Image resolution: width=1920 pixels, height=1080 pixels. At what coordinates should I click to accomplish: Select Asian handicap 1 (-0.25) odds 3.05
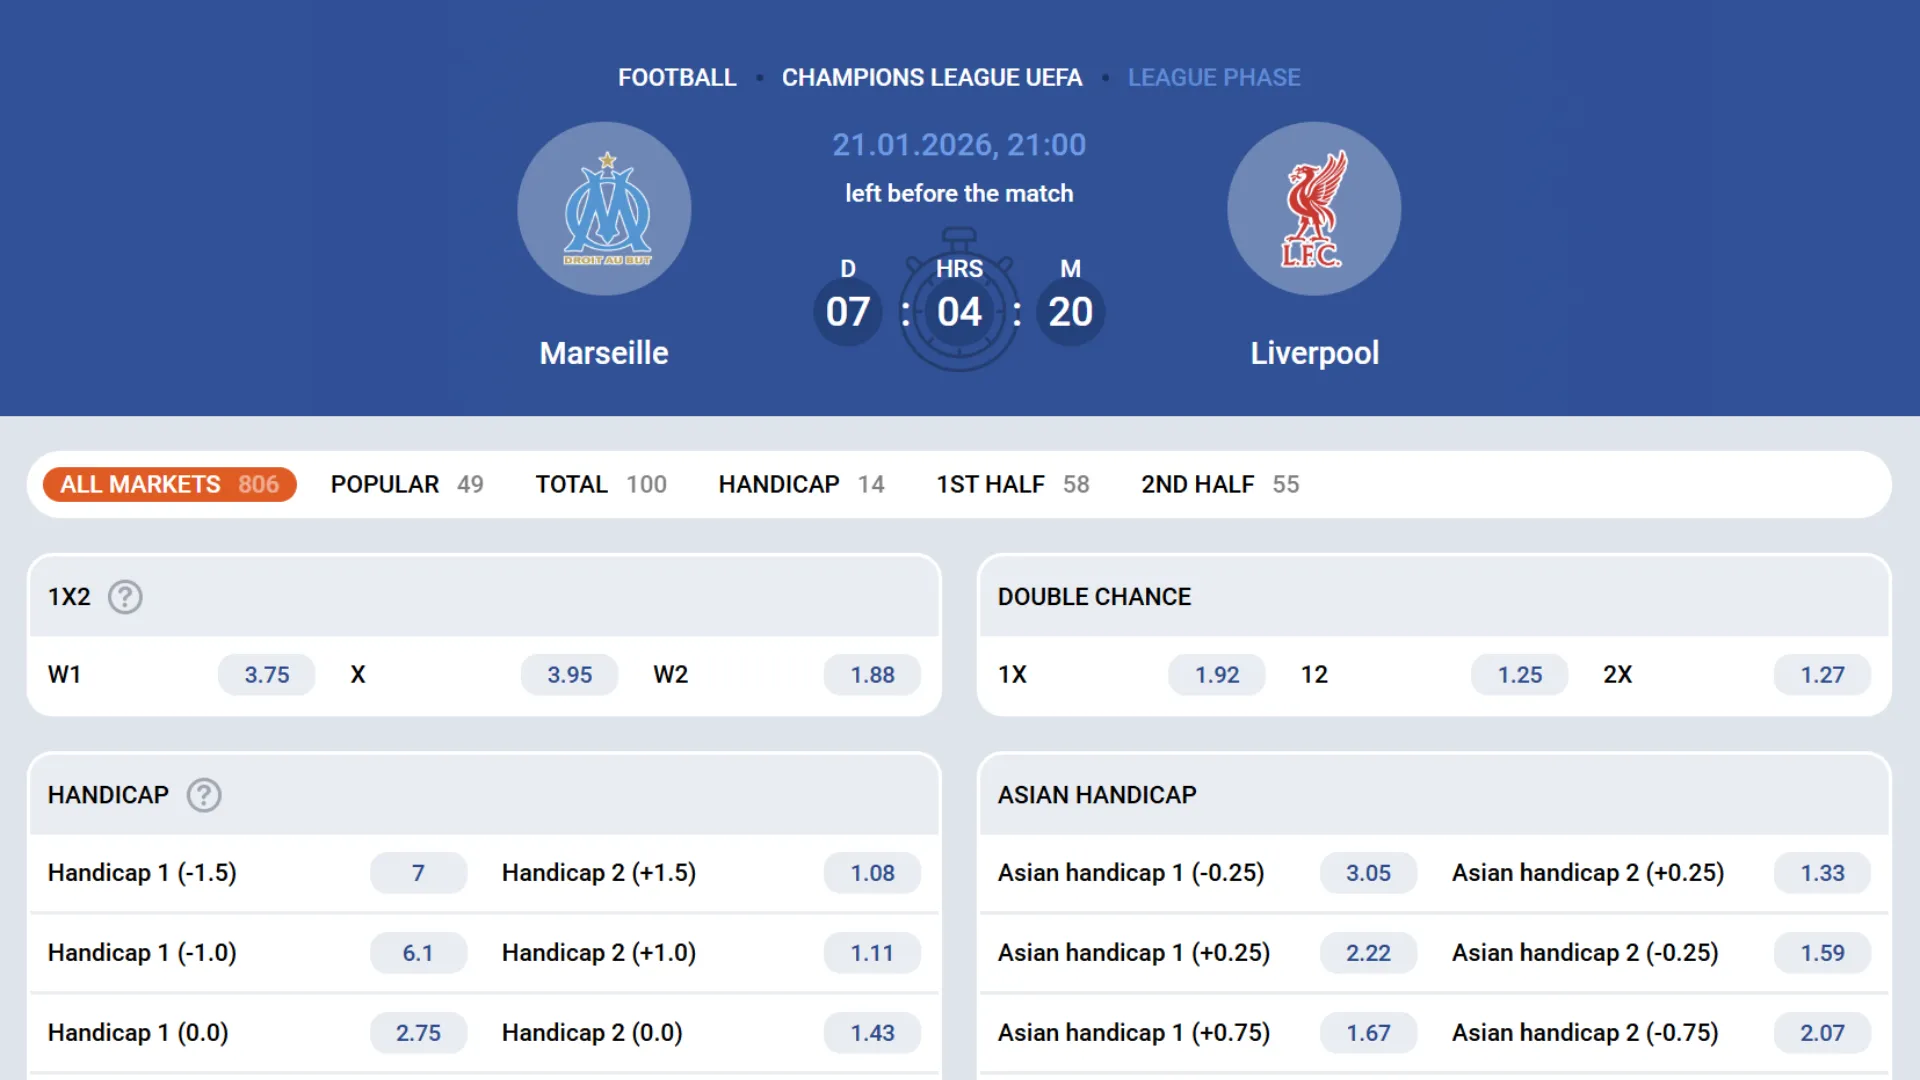tap(1368, 872)
